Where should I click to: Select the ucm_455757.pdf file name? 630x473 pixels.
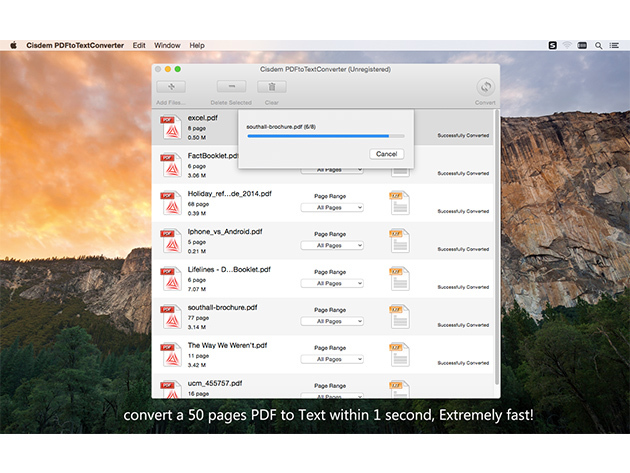click(x=215, y=383)
